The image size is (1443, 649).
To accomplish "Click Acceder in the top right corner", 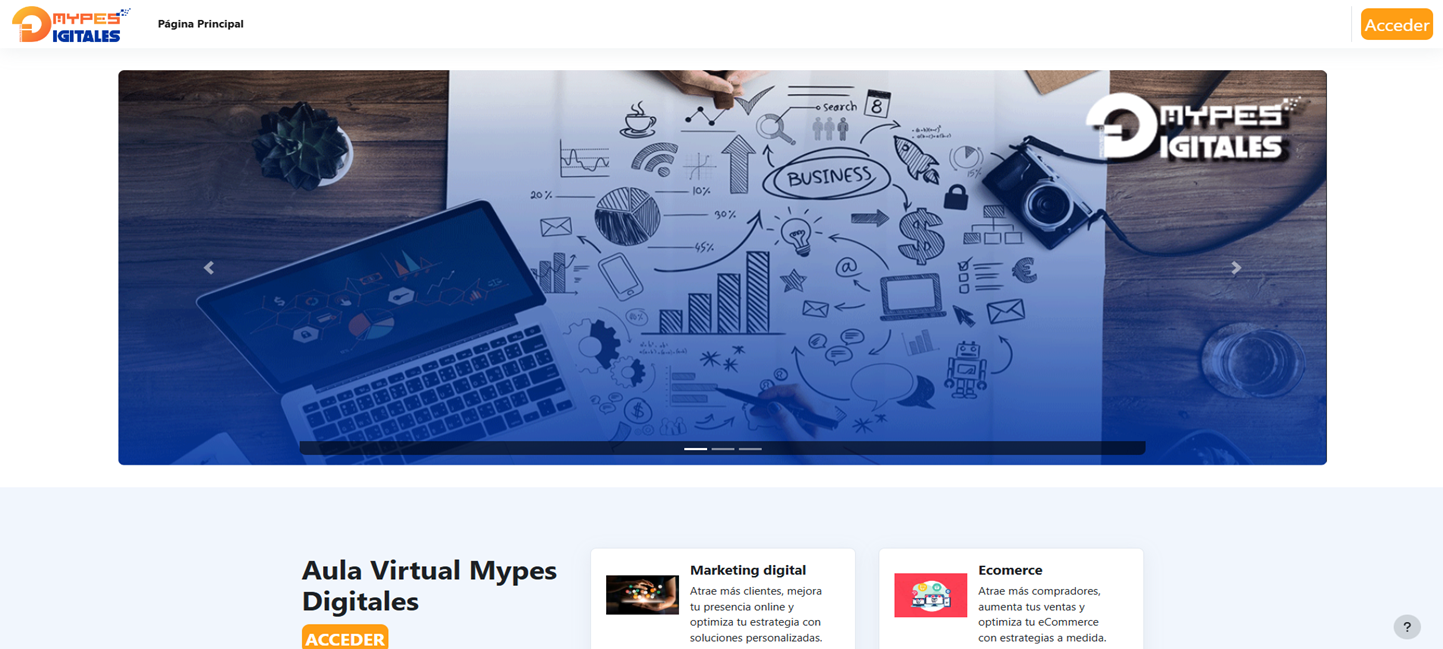I will click(x=1396, y=24).
